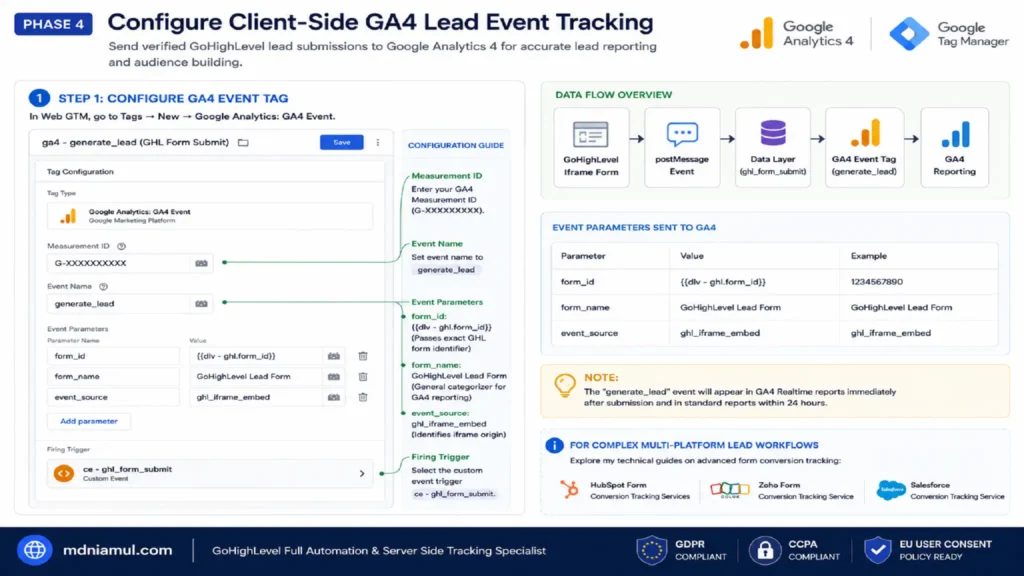This screenshot has height=576, width=1024.
Task: Click the ghl_iframe_embed value field
Action: [x=256, y=397]
